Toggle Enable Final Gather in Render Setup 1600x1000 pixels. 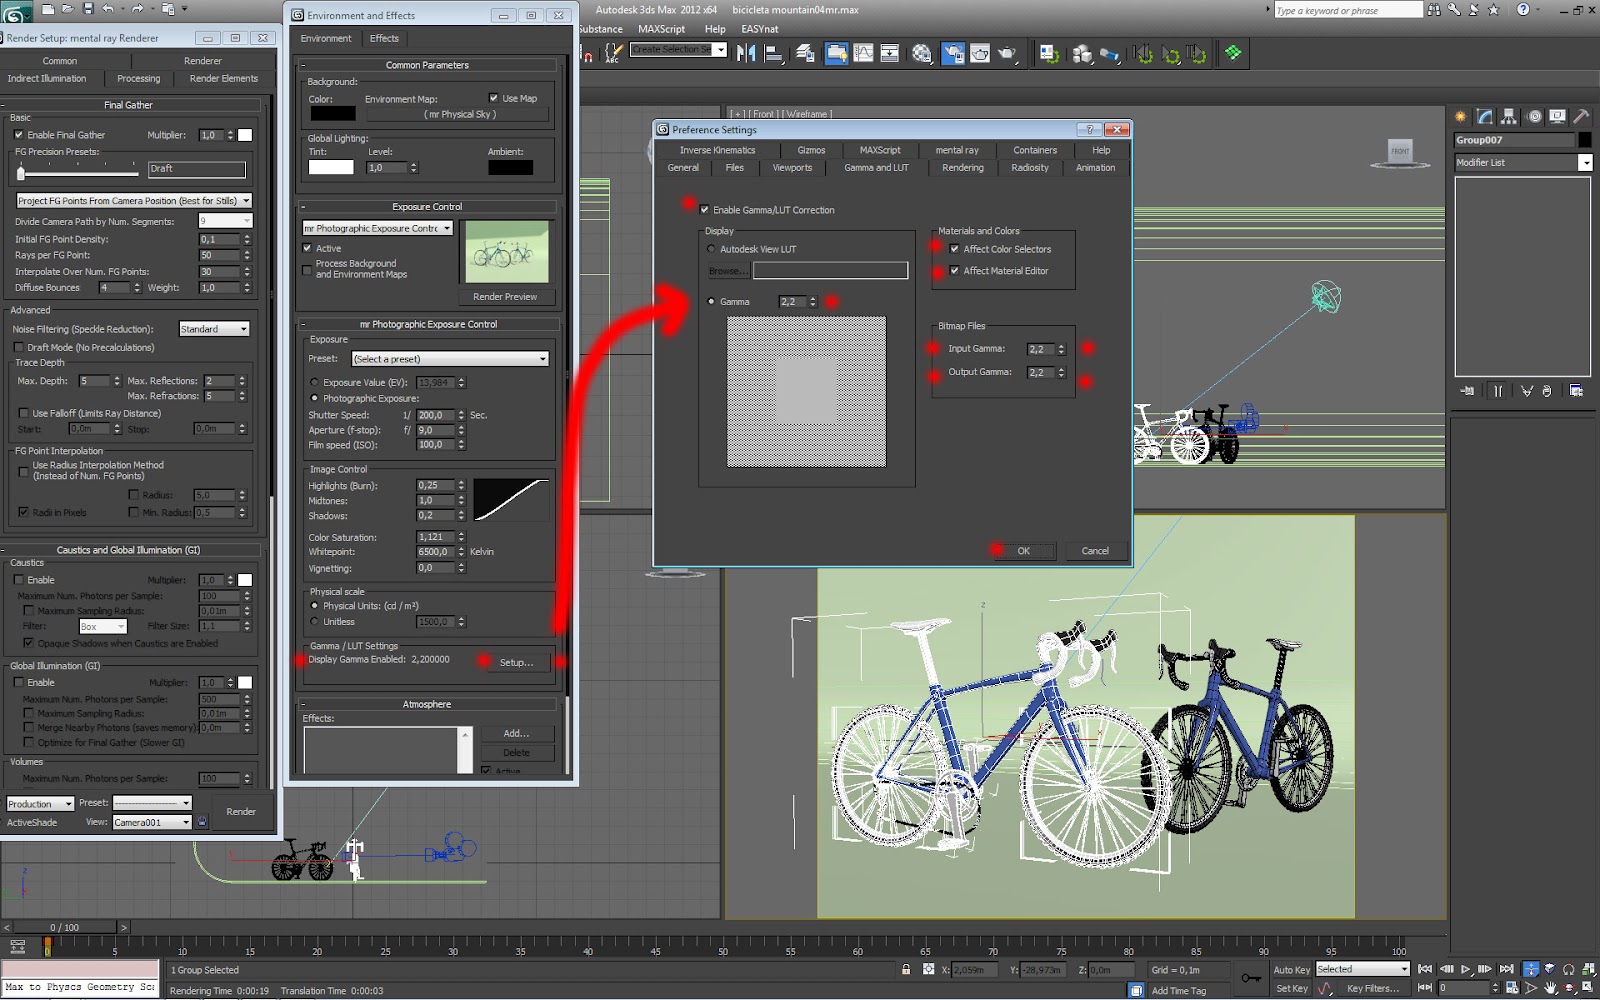pyautogui.click(x=21, y=134)
